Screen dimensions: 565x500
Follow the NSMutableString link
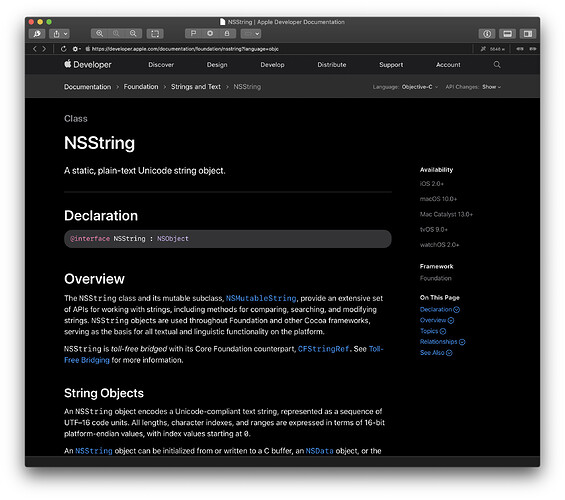[x=261, y=298]
